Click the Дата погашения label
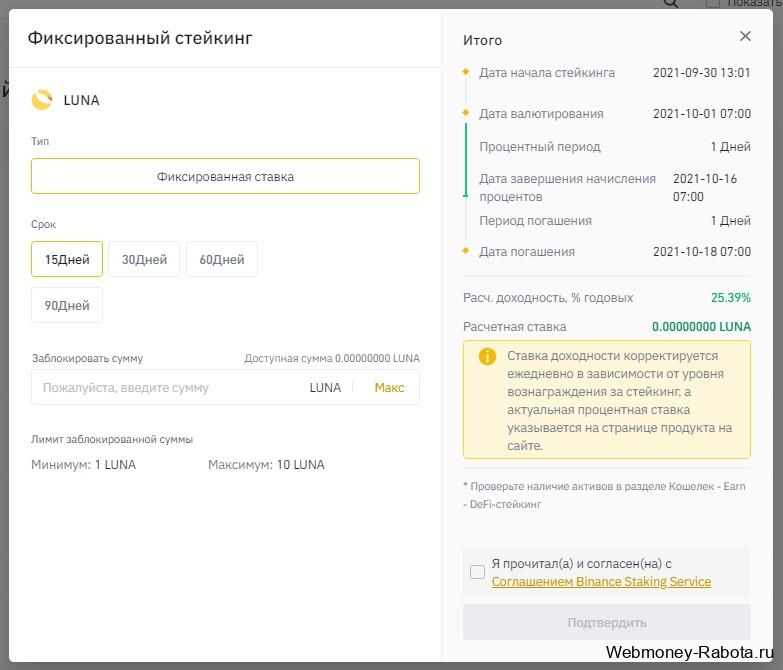The image size is (783, 670). 527,252
